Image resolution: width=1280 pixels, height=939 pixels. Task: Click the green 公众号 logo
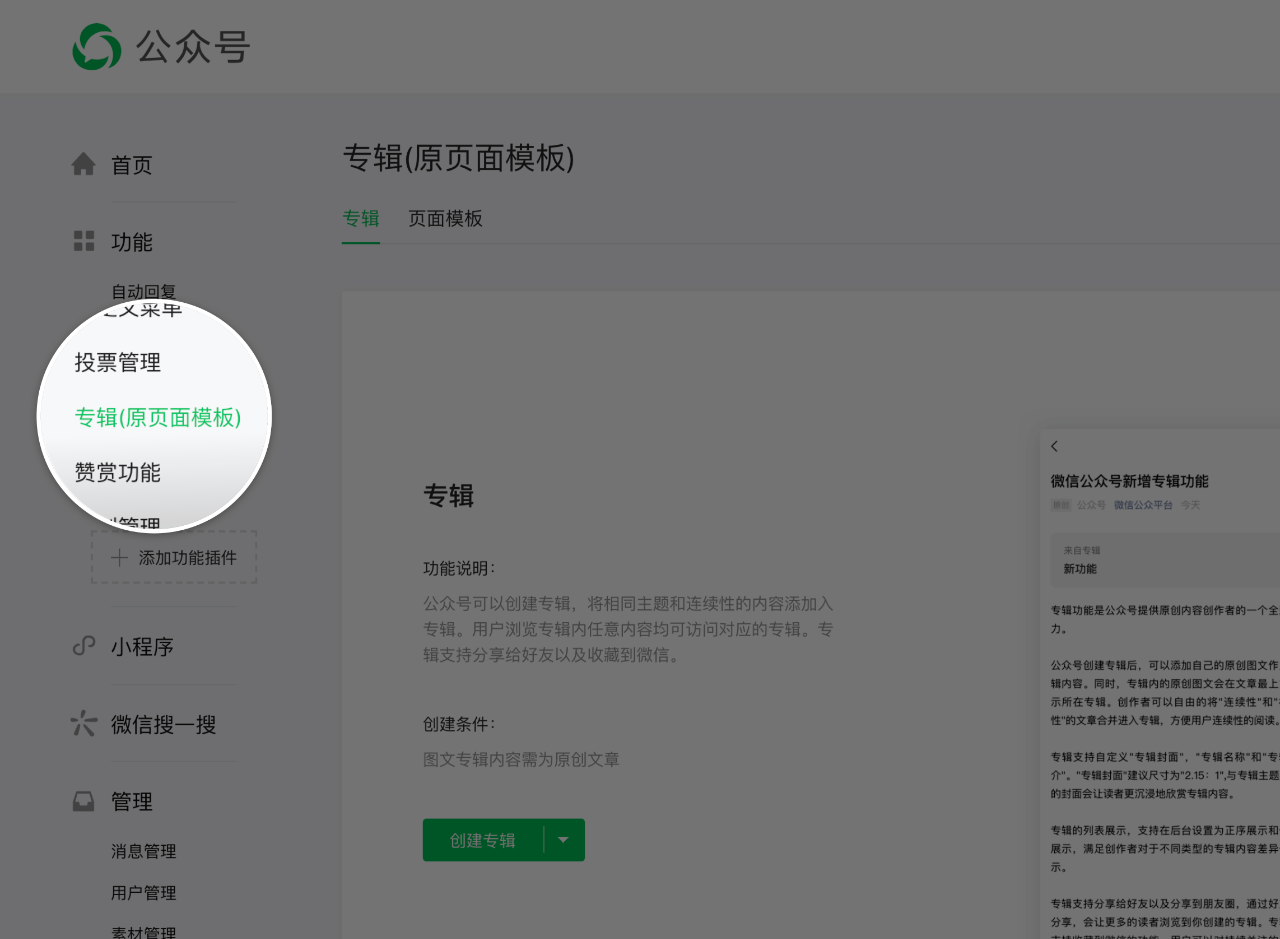93,46
